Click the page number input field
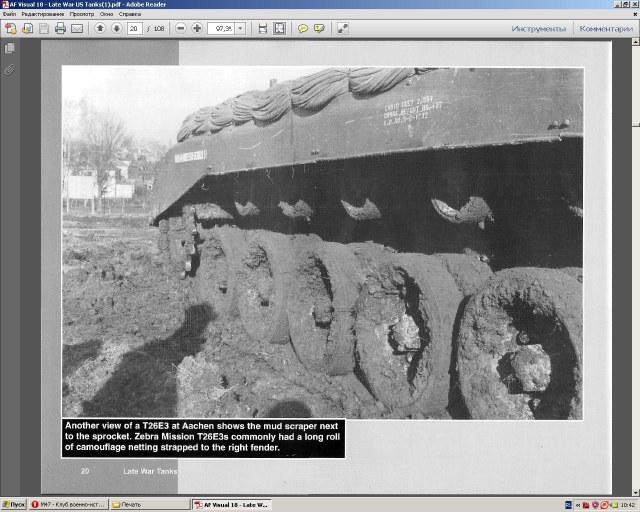 (134, 28)
